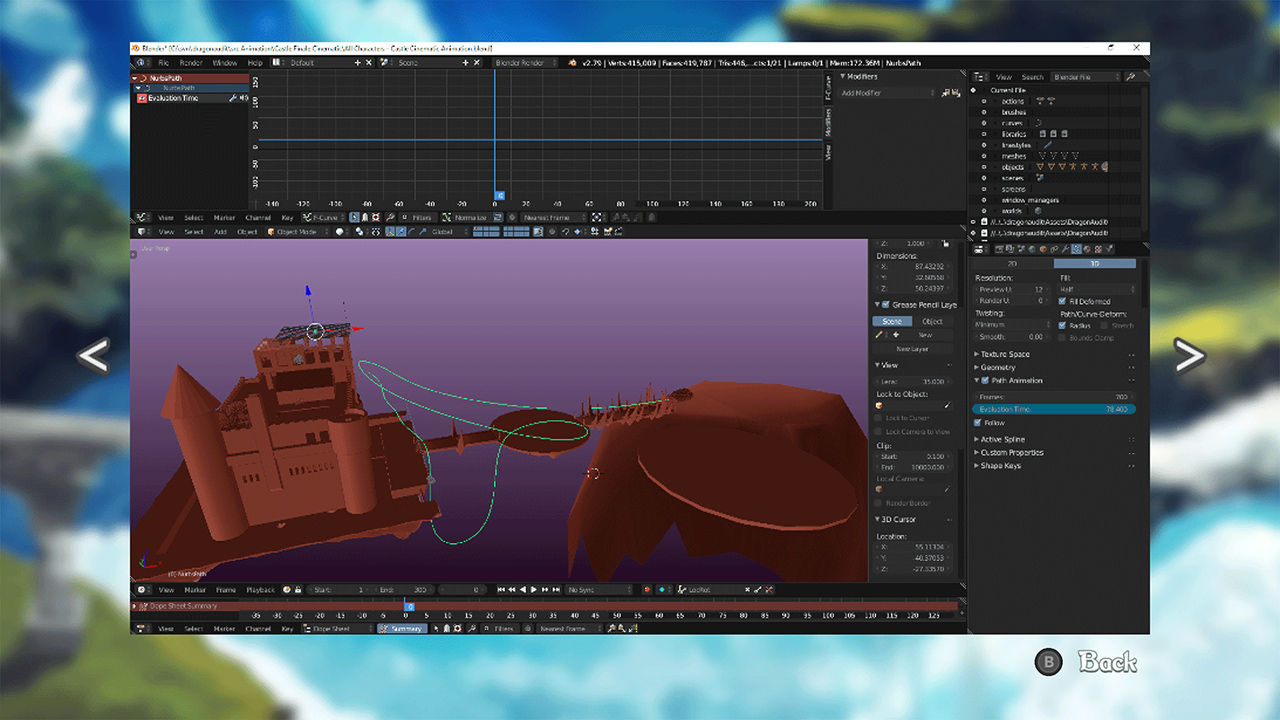Click the Blender logo icon in the top menu bar
The height and width of the screenshot is (720, 1280).
(142, 62)
